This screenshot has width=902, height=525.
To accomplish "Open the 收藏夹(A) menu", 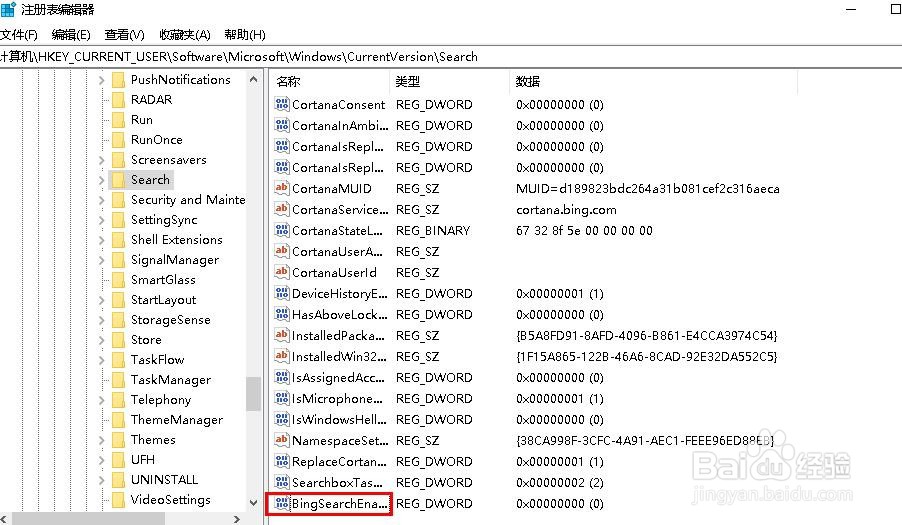I will pyautogui.click(x=185, y=35).
